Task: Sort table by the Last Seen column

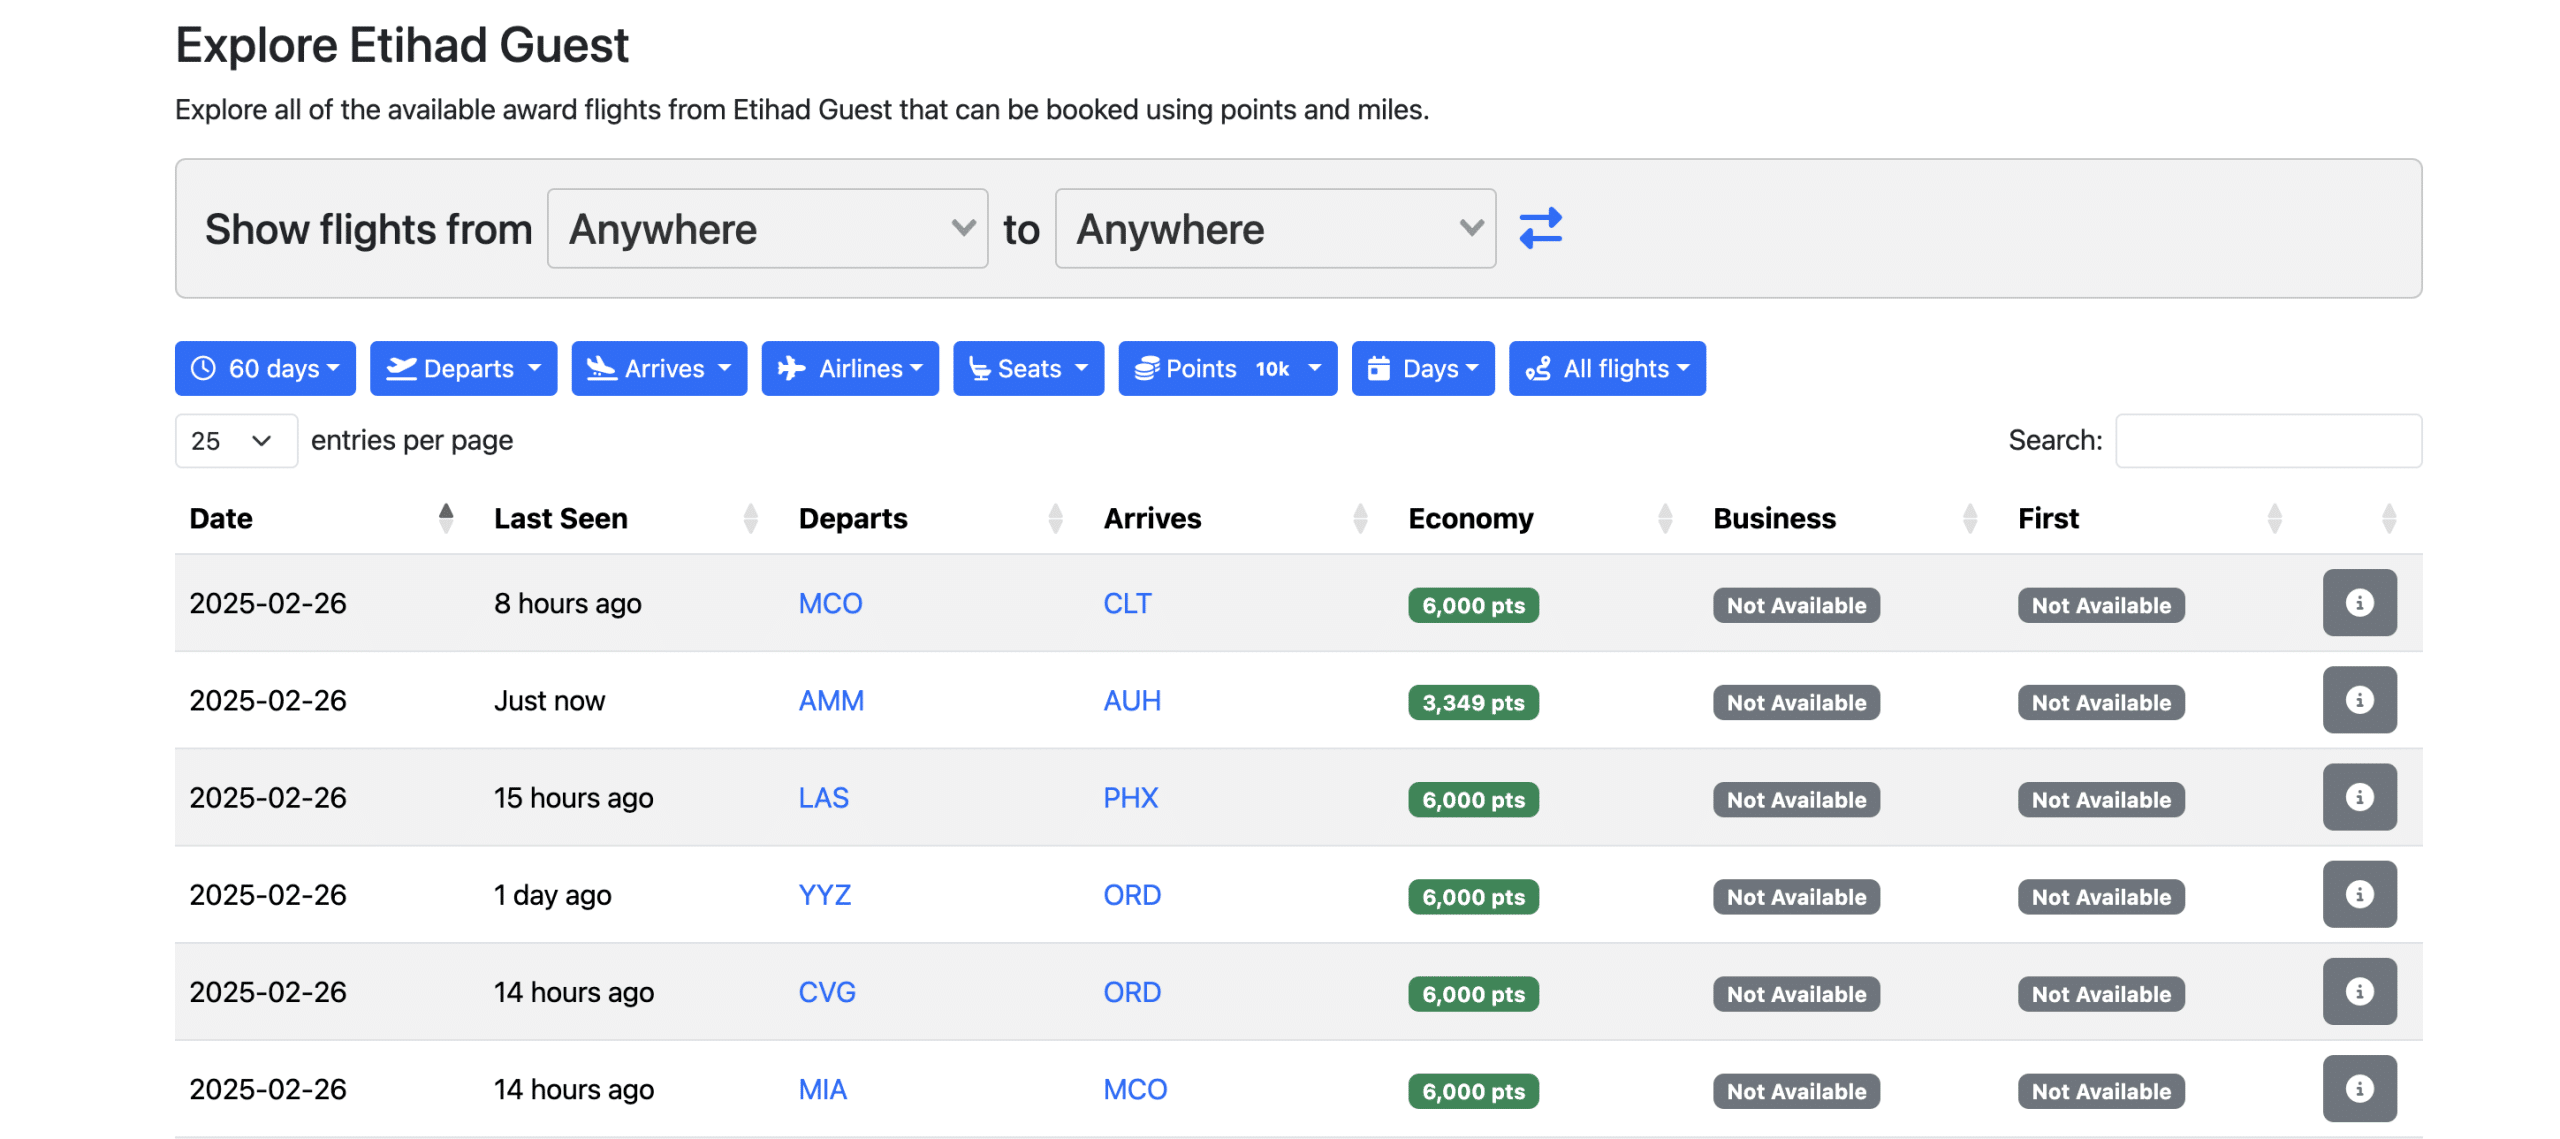Action: click(x=560, y=518)
